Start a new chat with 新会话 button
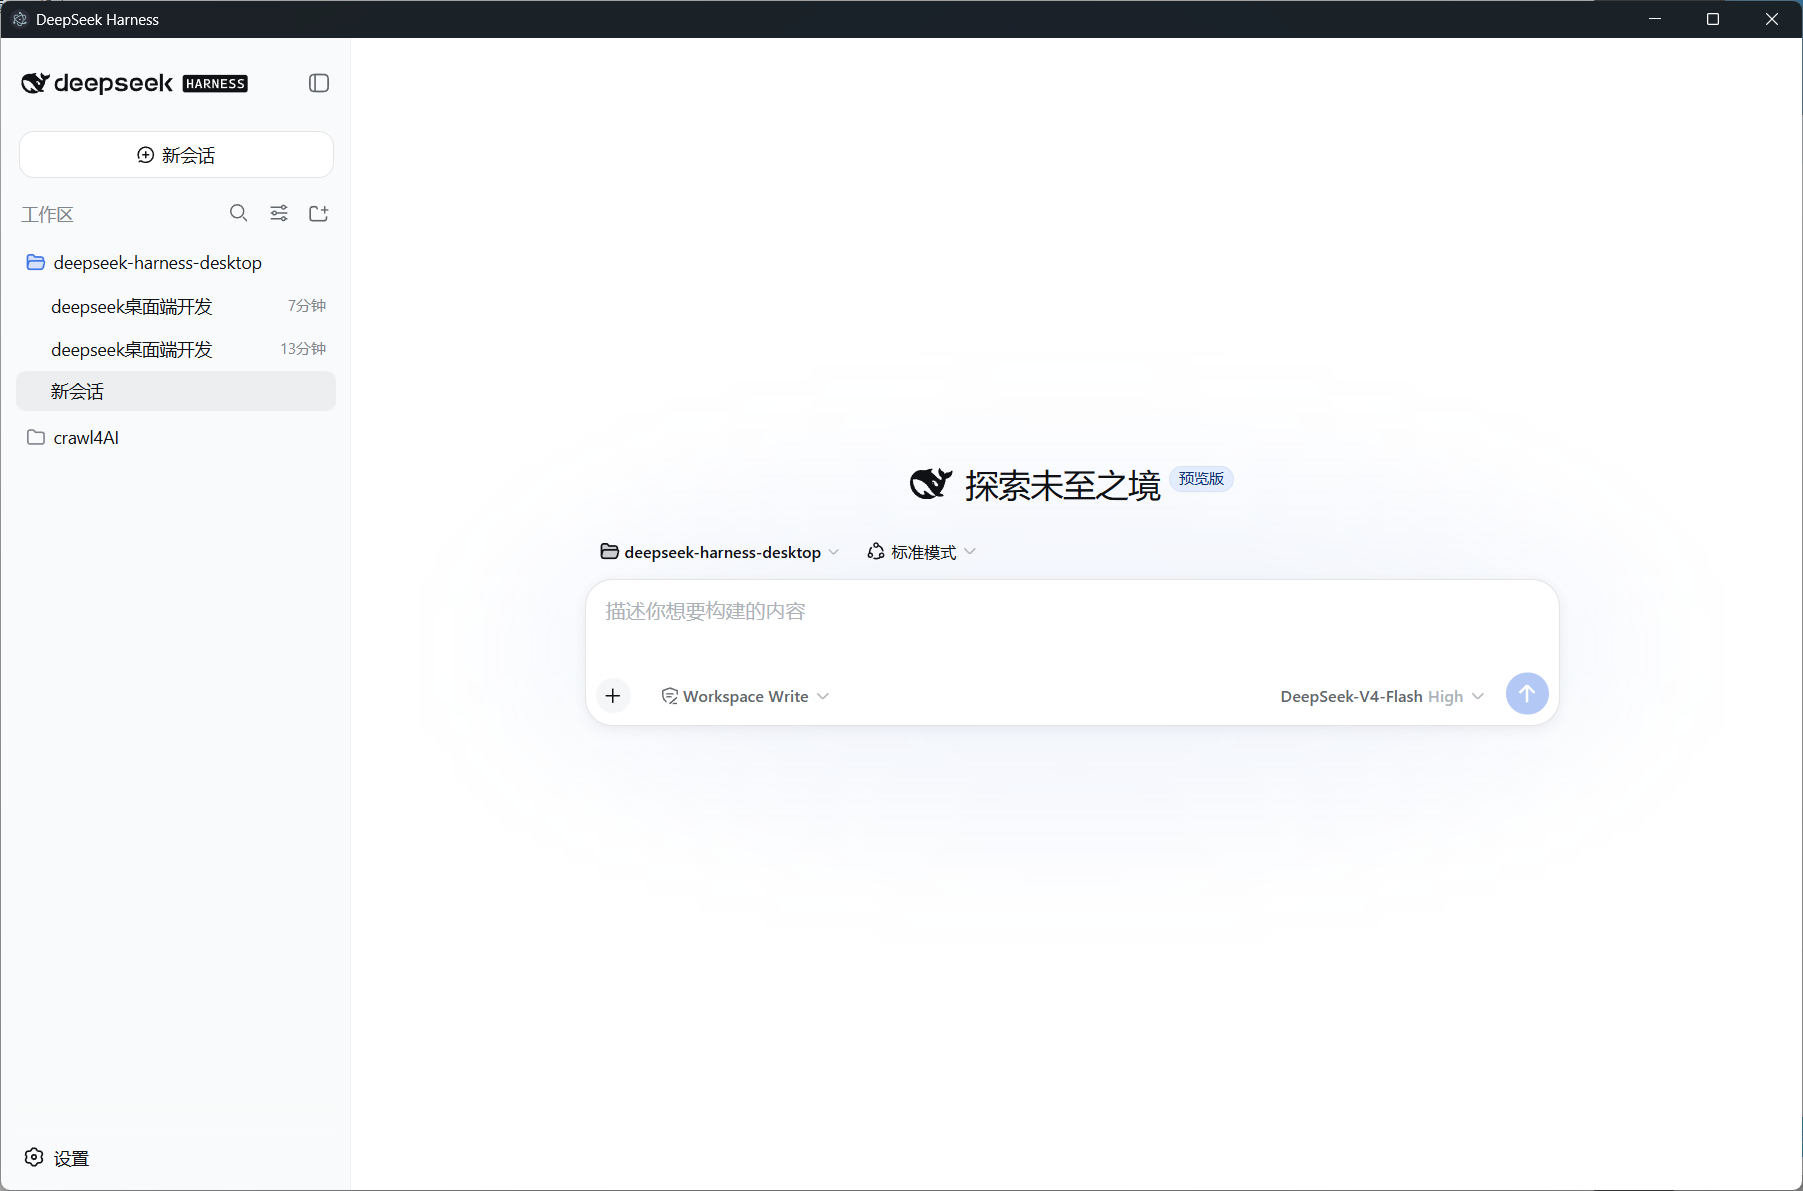This screenshot has height=1191, width=1803. pos(176,155)
